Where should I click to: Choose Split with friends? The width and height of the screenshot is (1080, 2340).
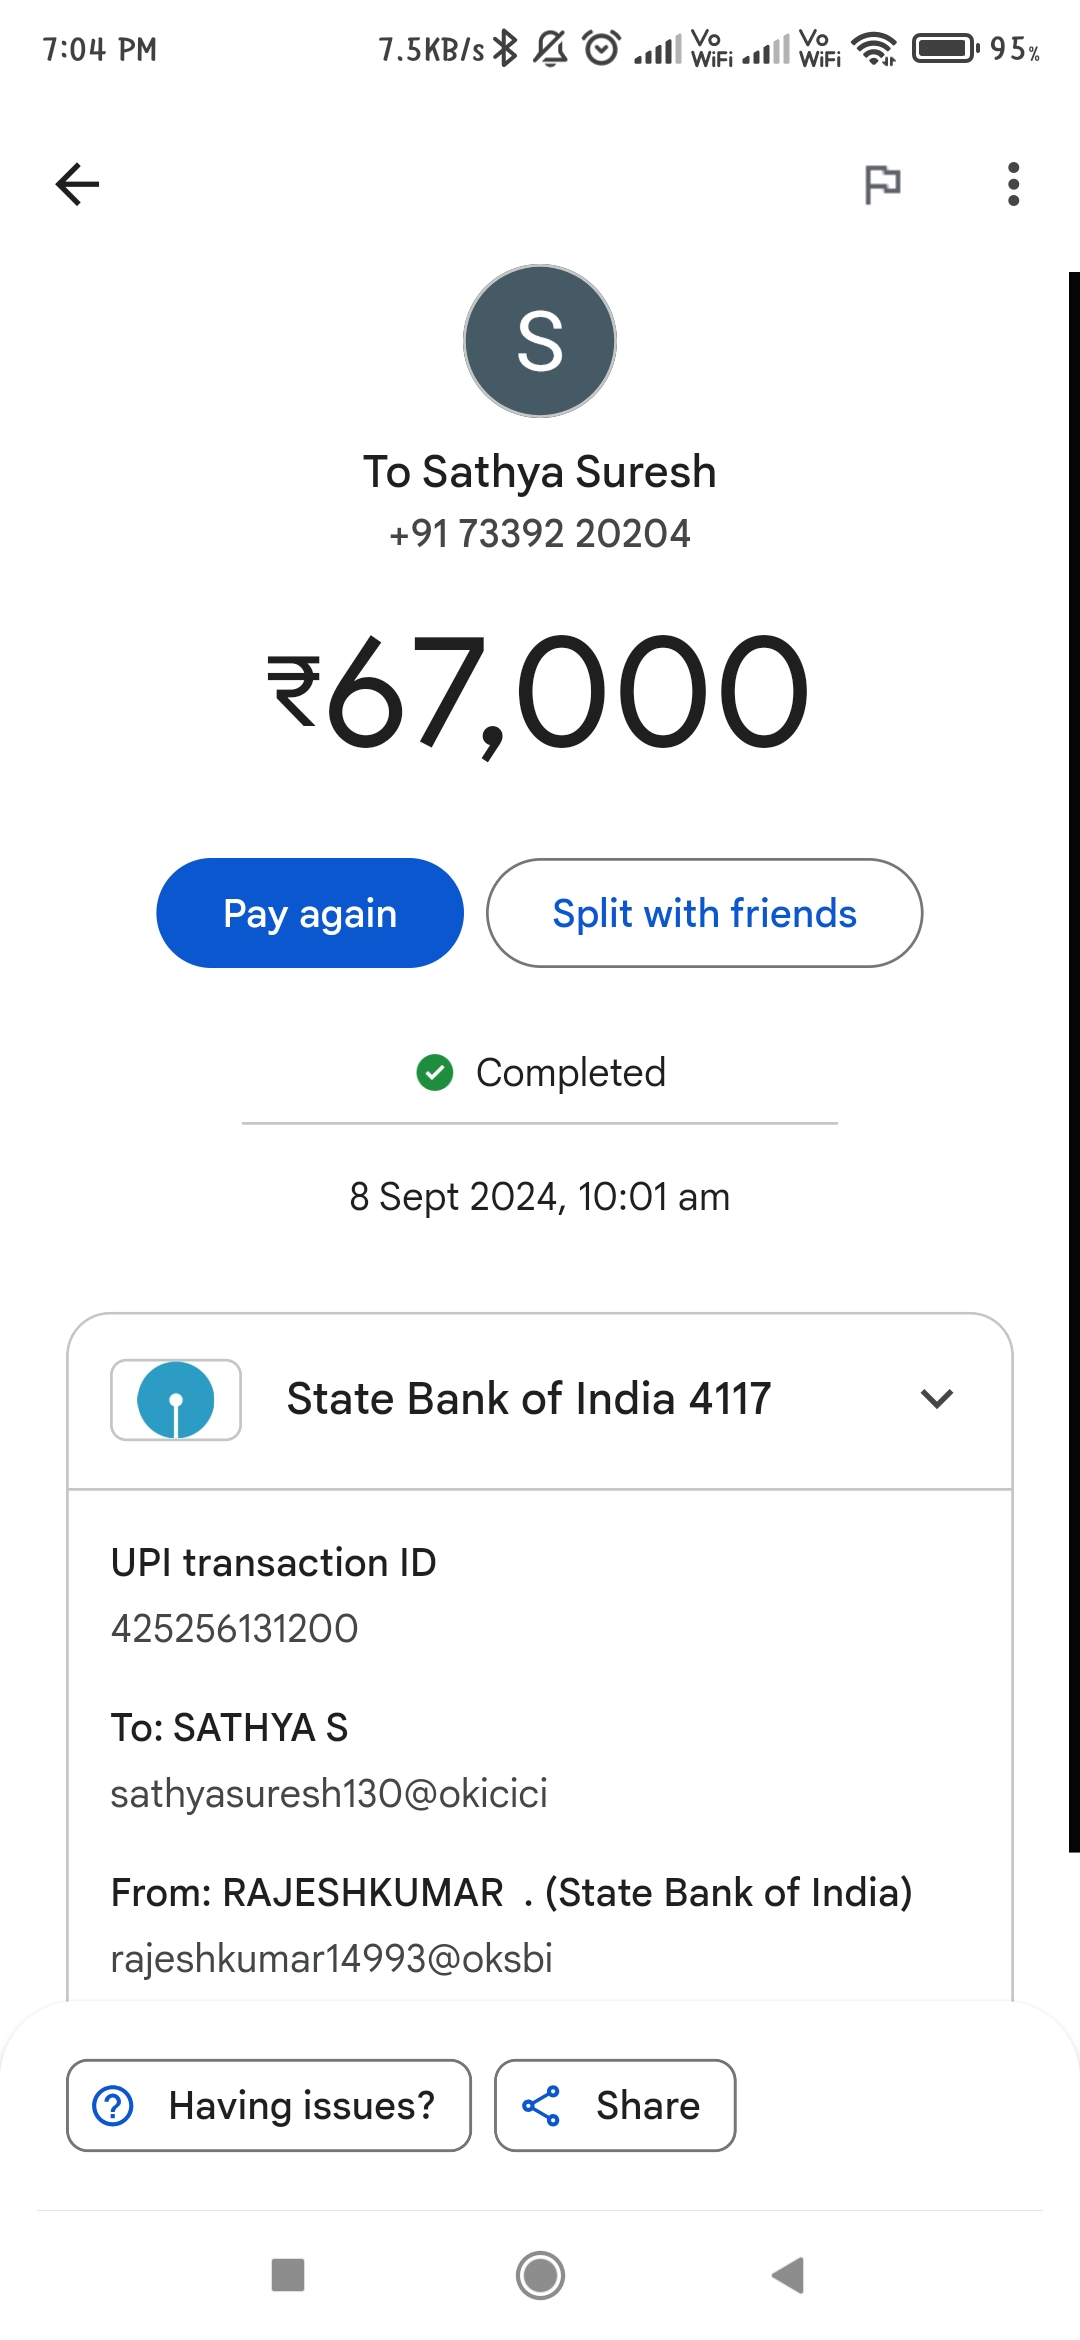[704, 913]
